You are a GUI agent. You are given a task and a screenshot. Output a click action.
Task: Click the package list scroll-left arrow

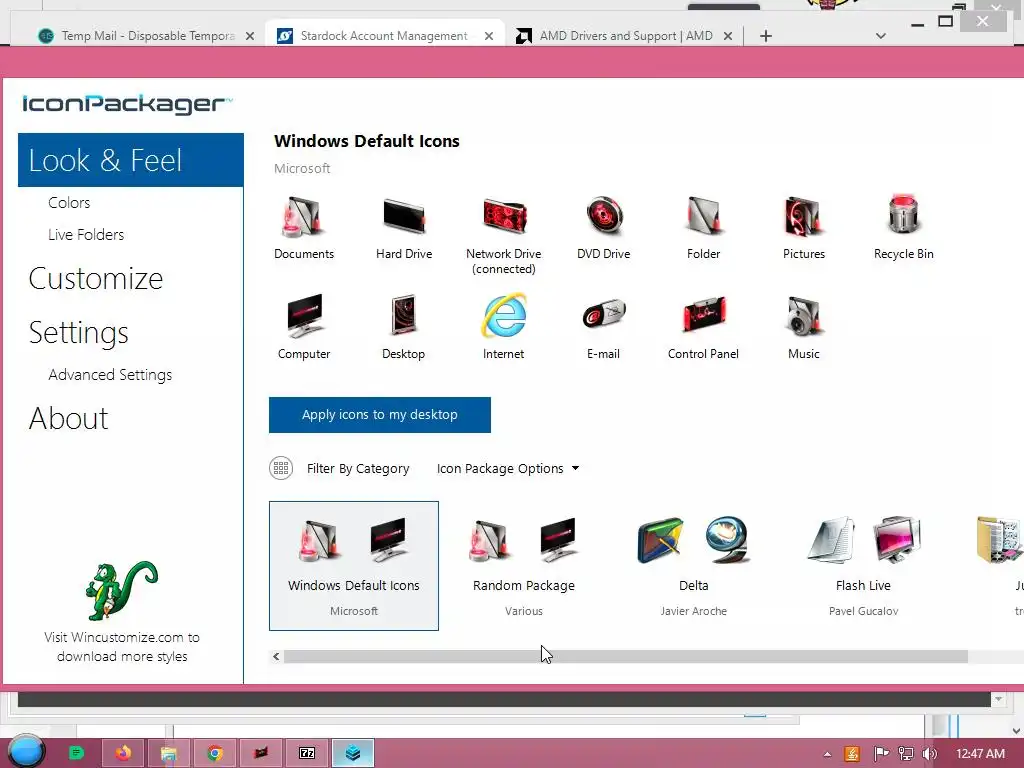point(276,656)
